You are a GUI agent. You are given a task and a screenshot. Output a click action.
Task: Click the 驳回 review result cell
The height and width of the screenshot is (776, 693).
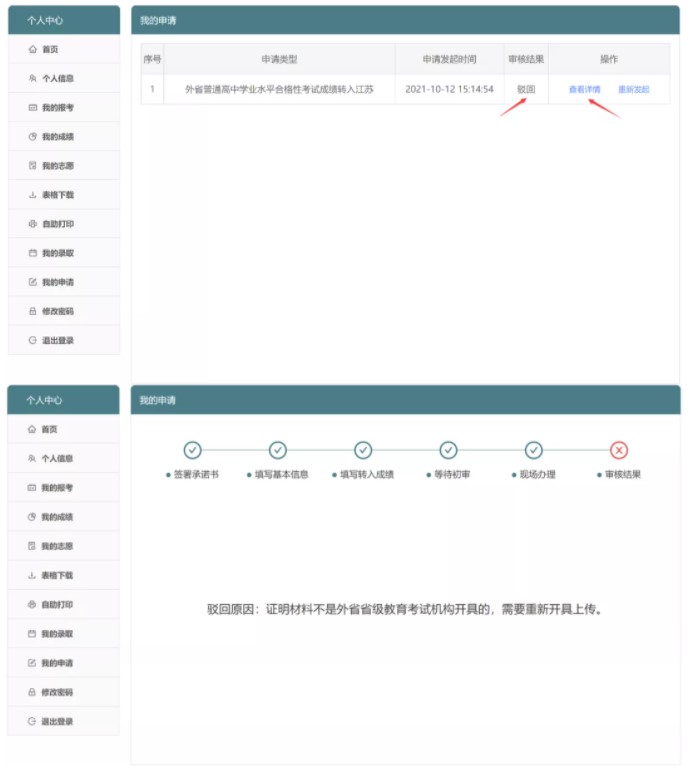coord(526,89)
